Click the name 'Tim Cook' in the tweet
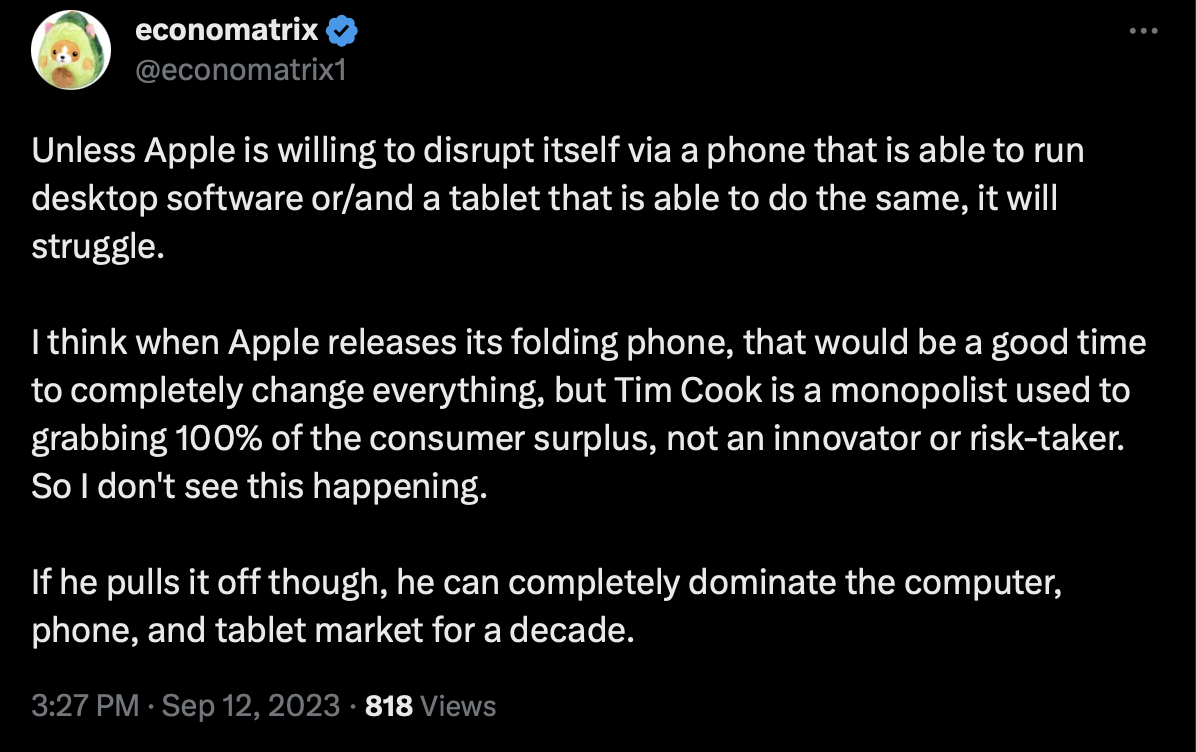 pyautogui.click(x=688, y=390)
